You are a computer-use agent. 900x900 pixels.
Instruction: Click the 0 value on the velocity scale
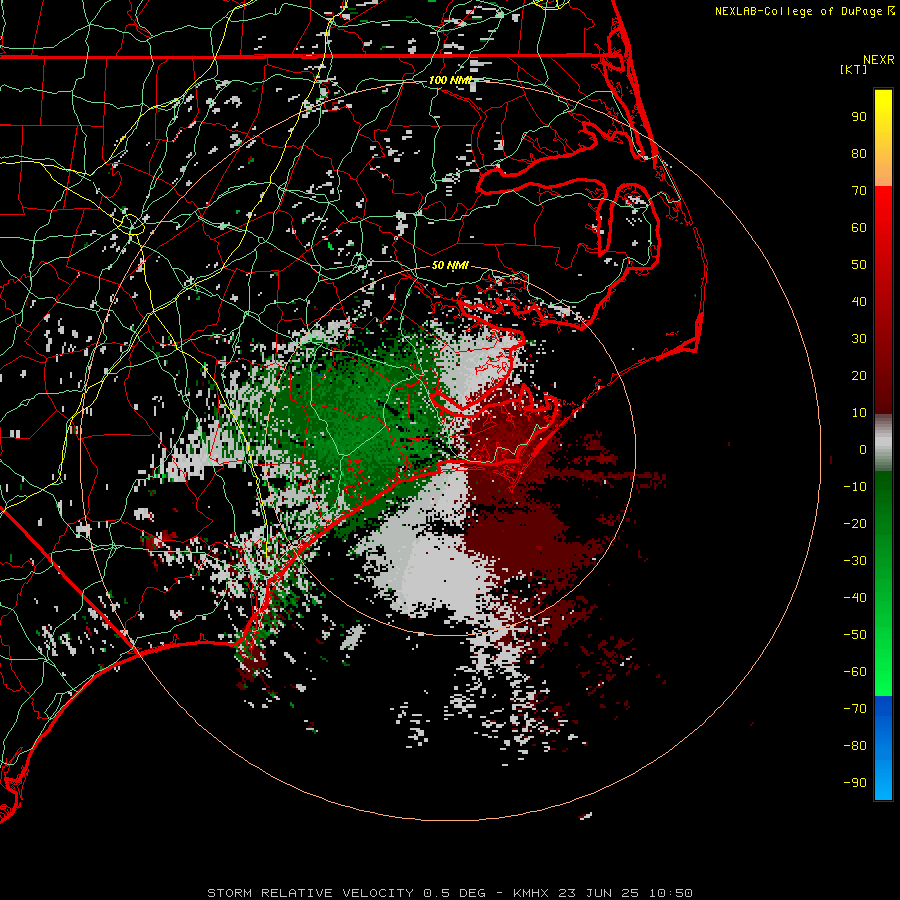point(863,450)
